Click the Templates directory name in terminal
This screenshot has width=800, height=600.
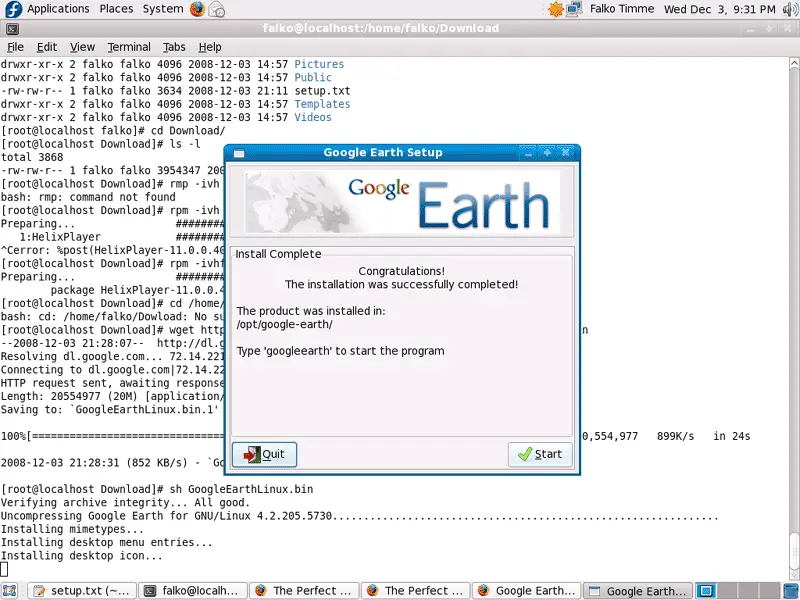pyautogui.click(x=322, y=104)
